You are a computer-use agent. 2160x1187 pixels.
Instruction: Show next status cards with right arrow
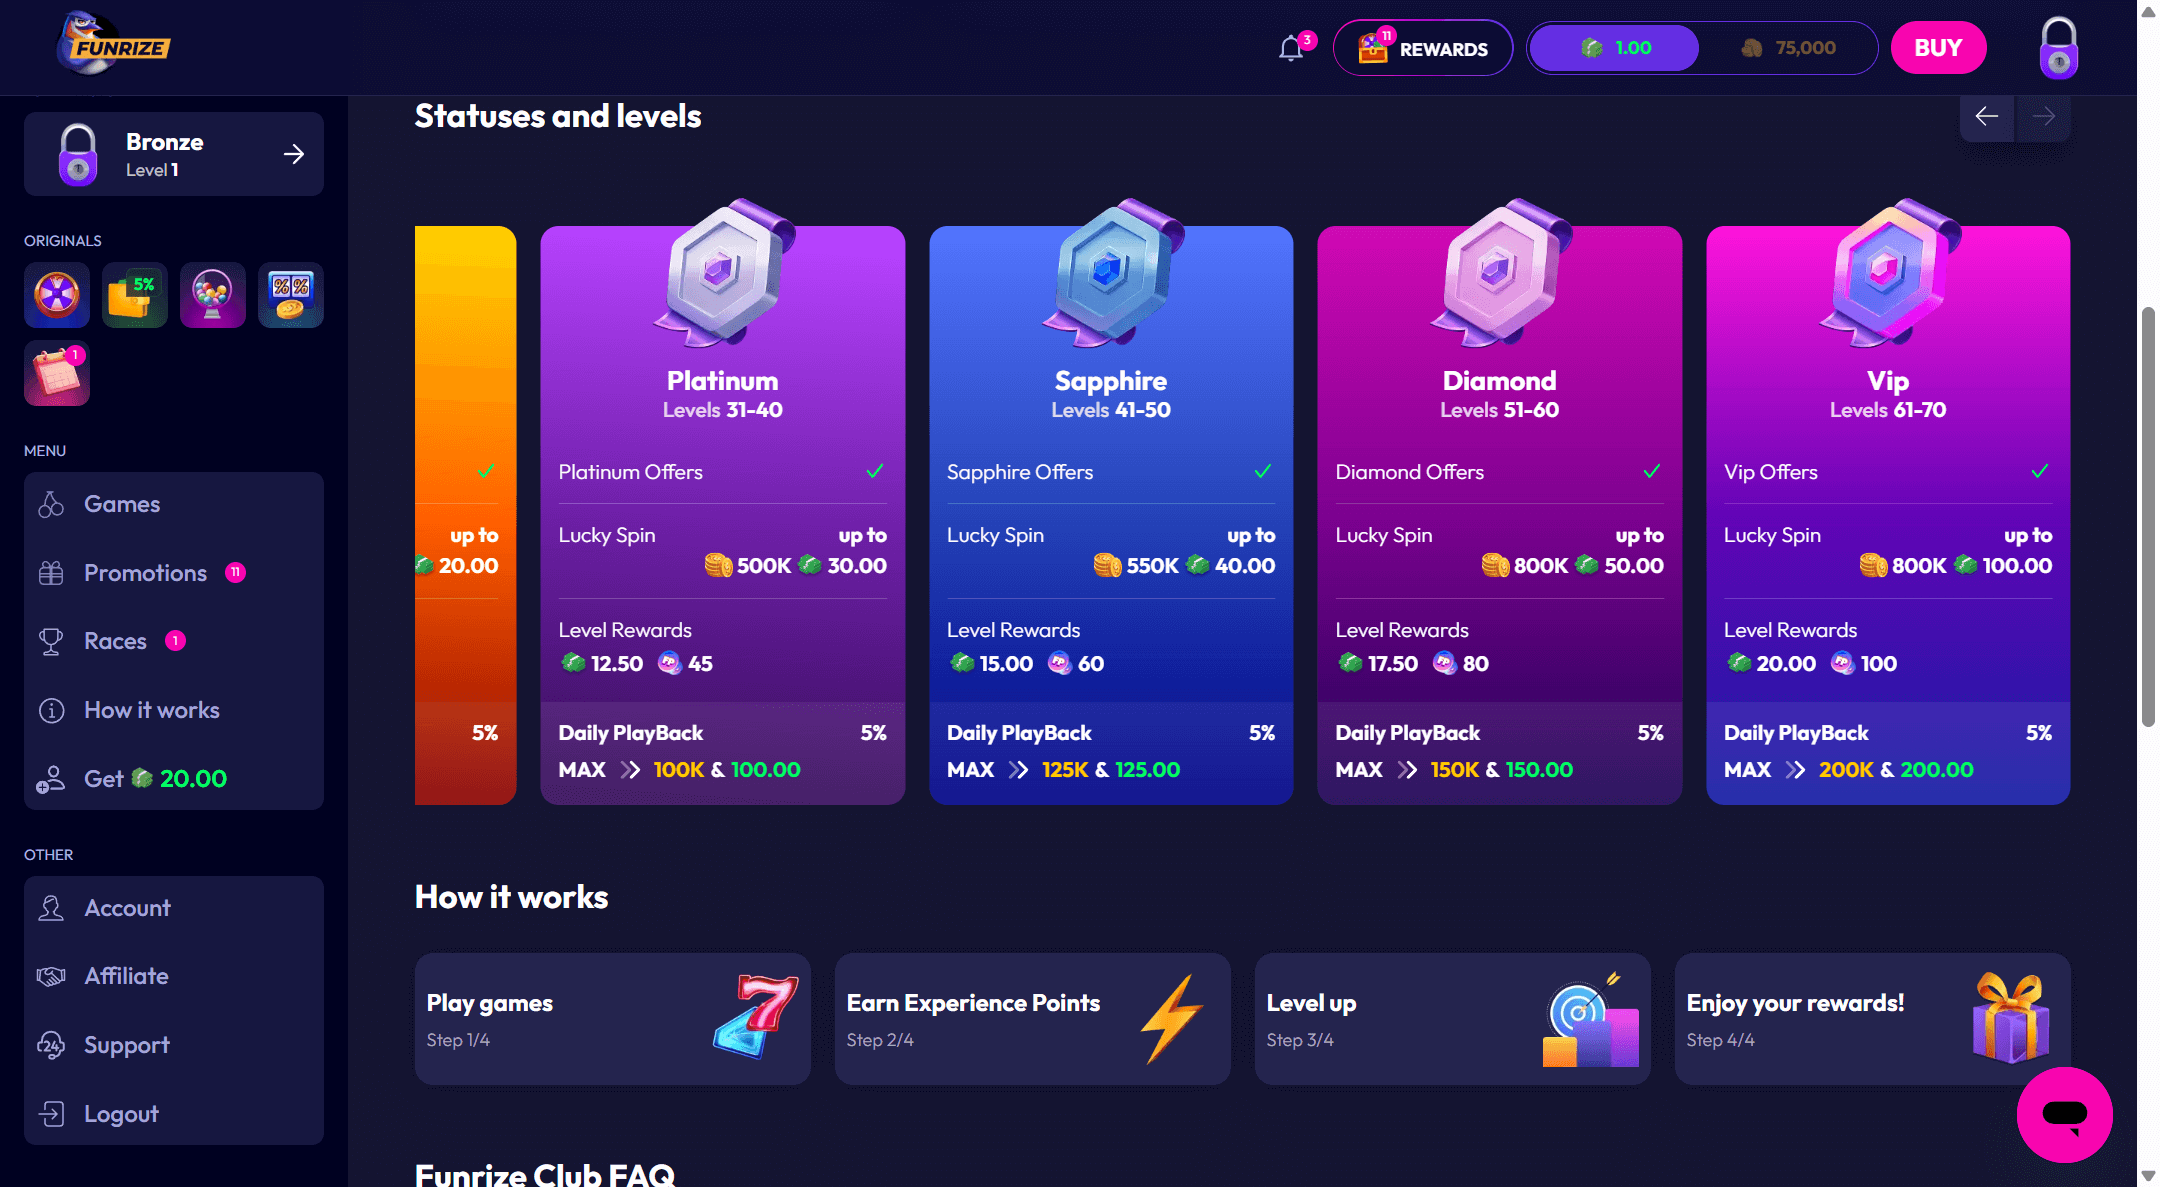[2043, 116]
